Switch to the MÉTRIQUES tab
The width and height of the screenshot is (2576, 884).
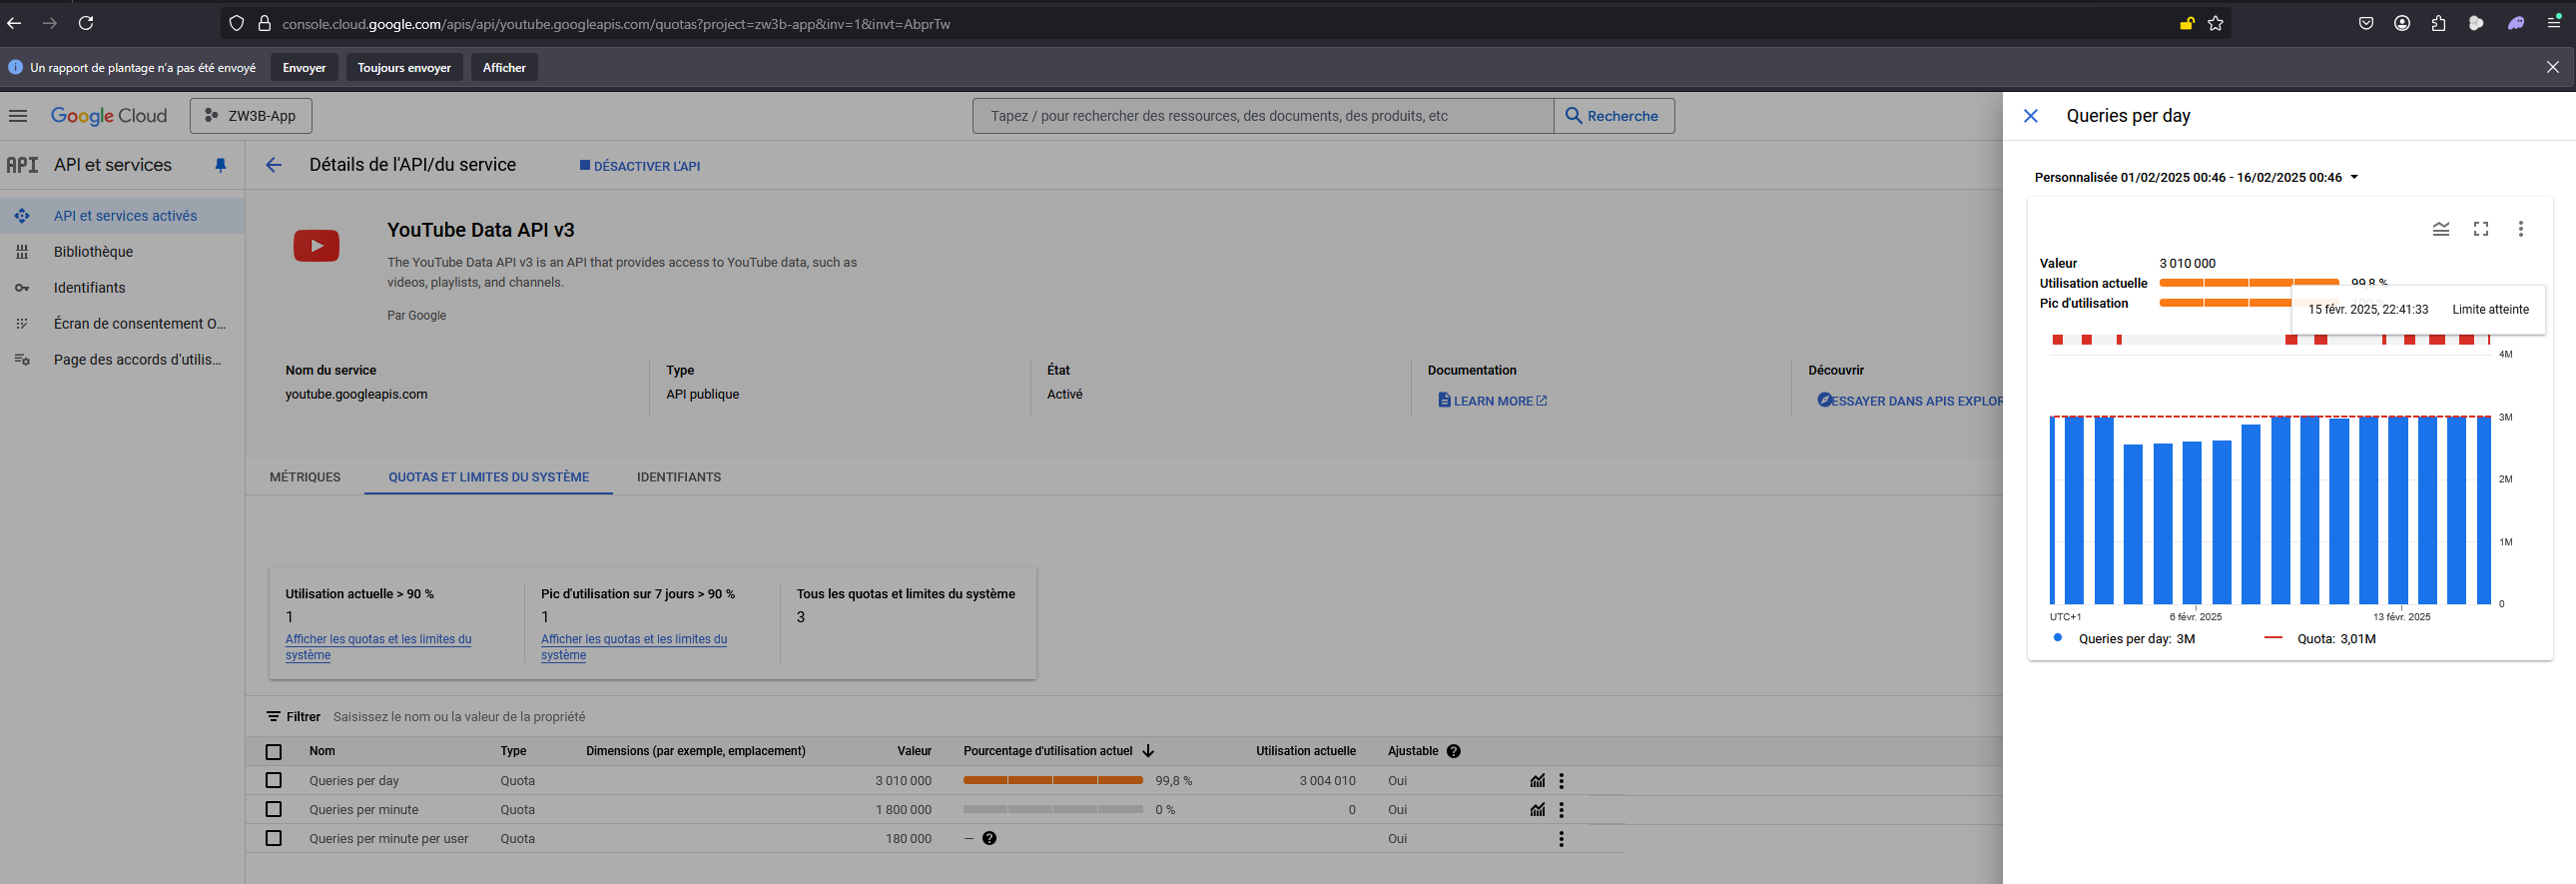305,477
